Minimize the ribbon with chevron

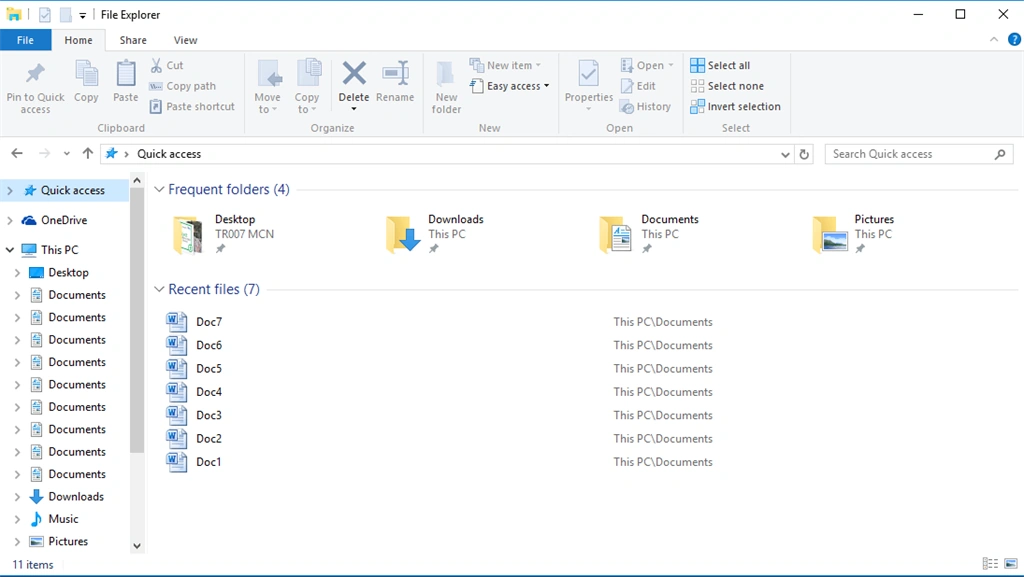[994, 40]
